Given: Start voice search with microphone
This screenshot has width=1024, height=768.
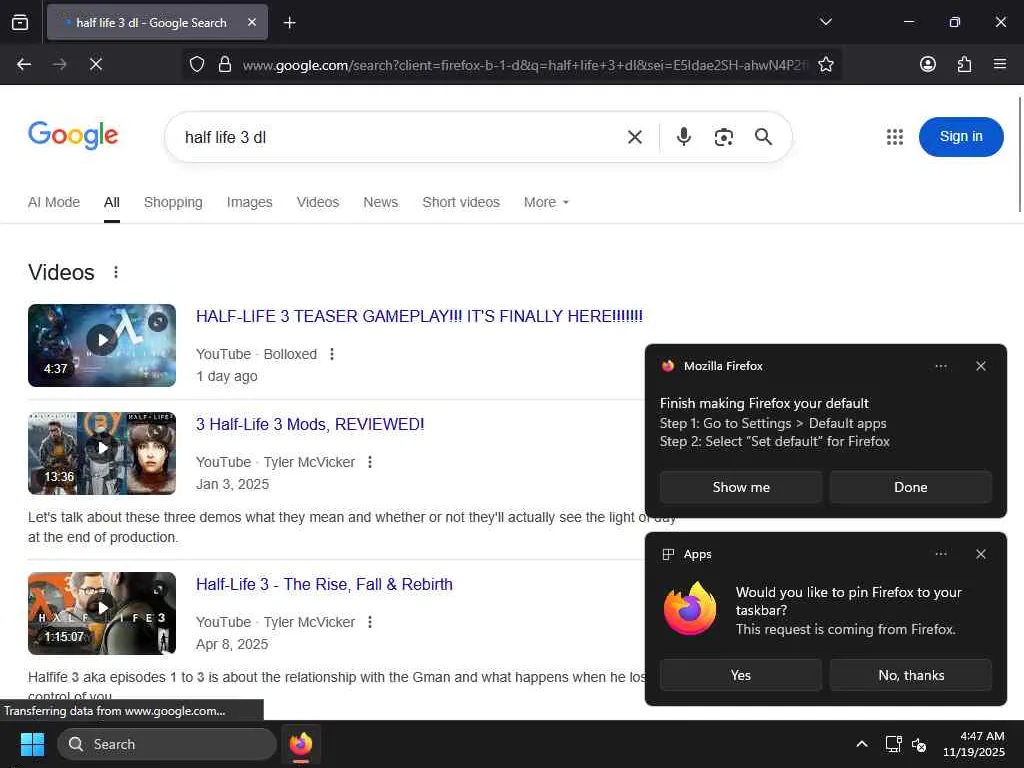Looking at the screenshot, I should point(684,136).
